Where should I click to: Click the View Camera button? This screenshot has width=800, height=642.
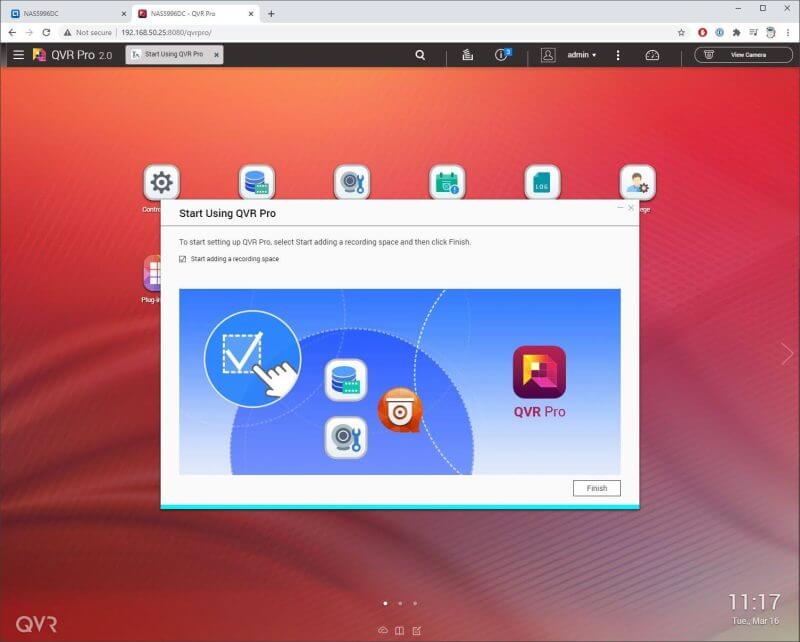pos(743,55)
